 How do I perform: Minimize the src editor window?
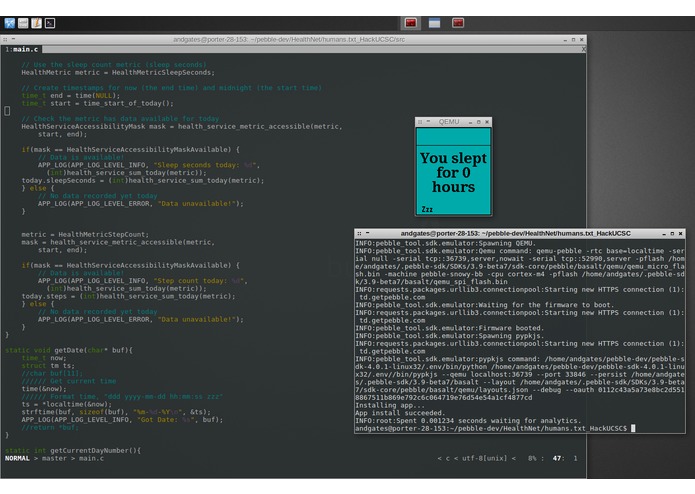click(565, 40)
